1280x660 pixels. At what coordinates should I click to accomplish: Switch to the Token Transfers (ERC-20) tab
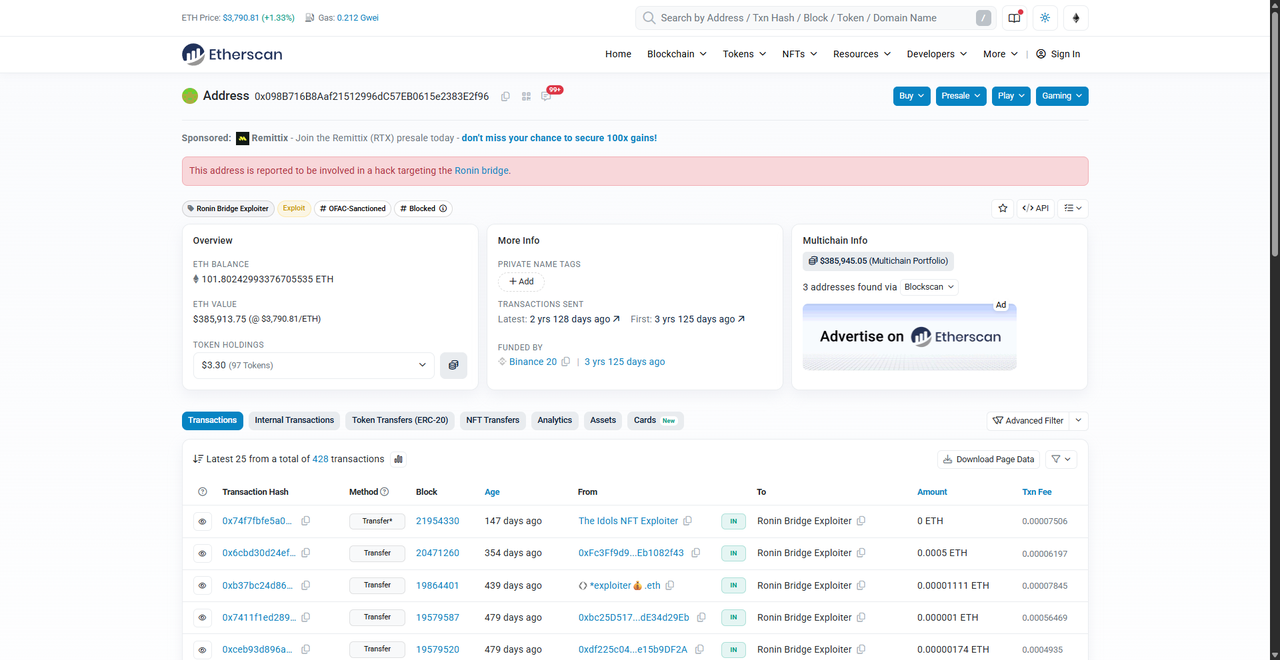coord(400,420)
